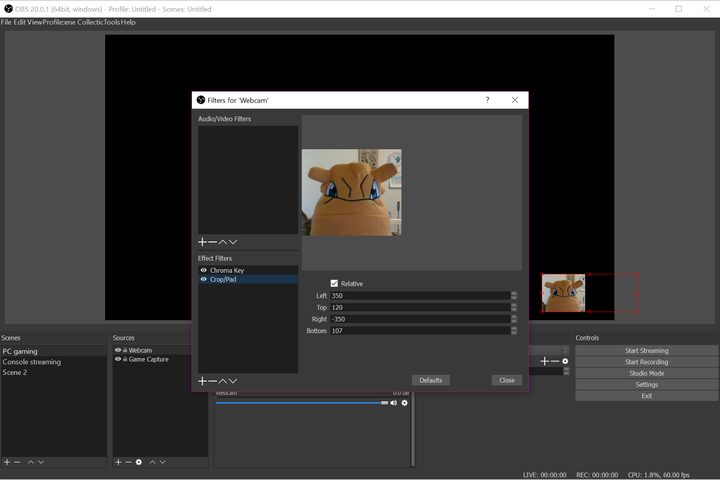Hide the Game Capture source via eye icon
This screenshot has height=480, width=720.
point(118,359)
